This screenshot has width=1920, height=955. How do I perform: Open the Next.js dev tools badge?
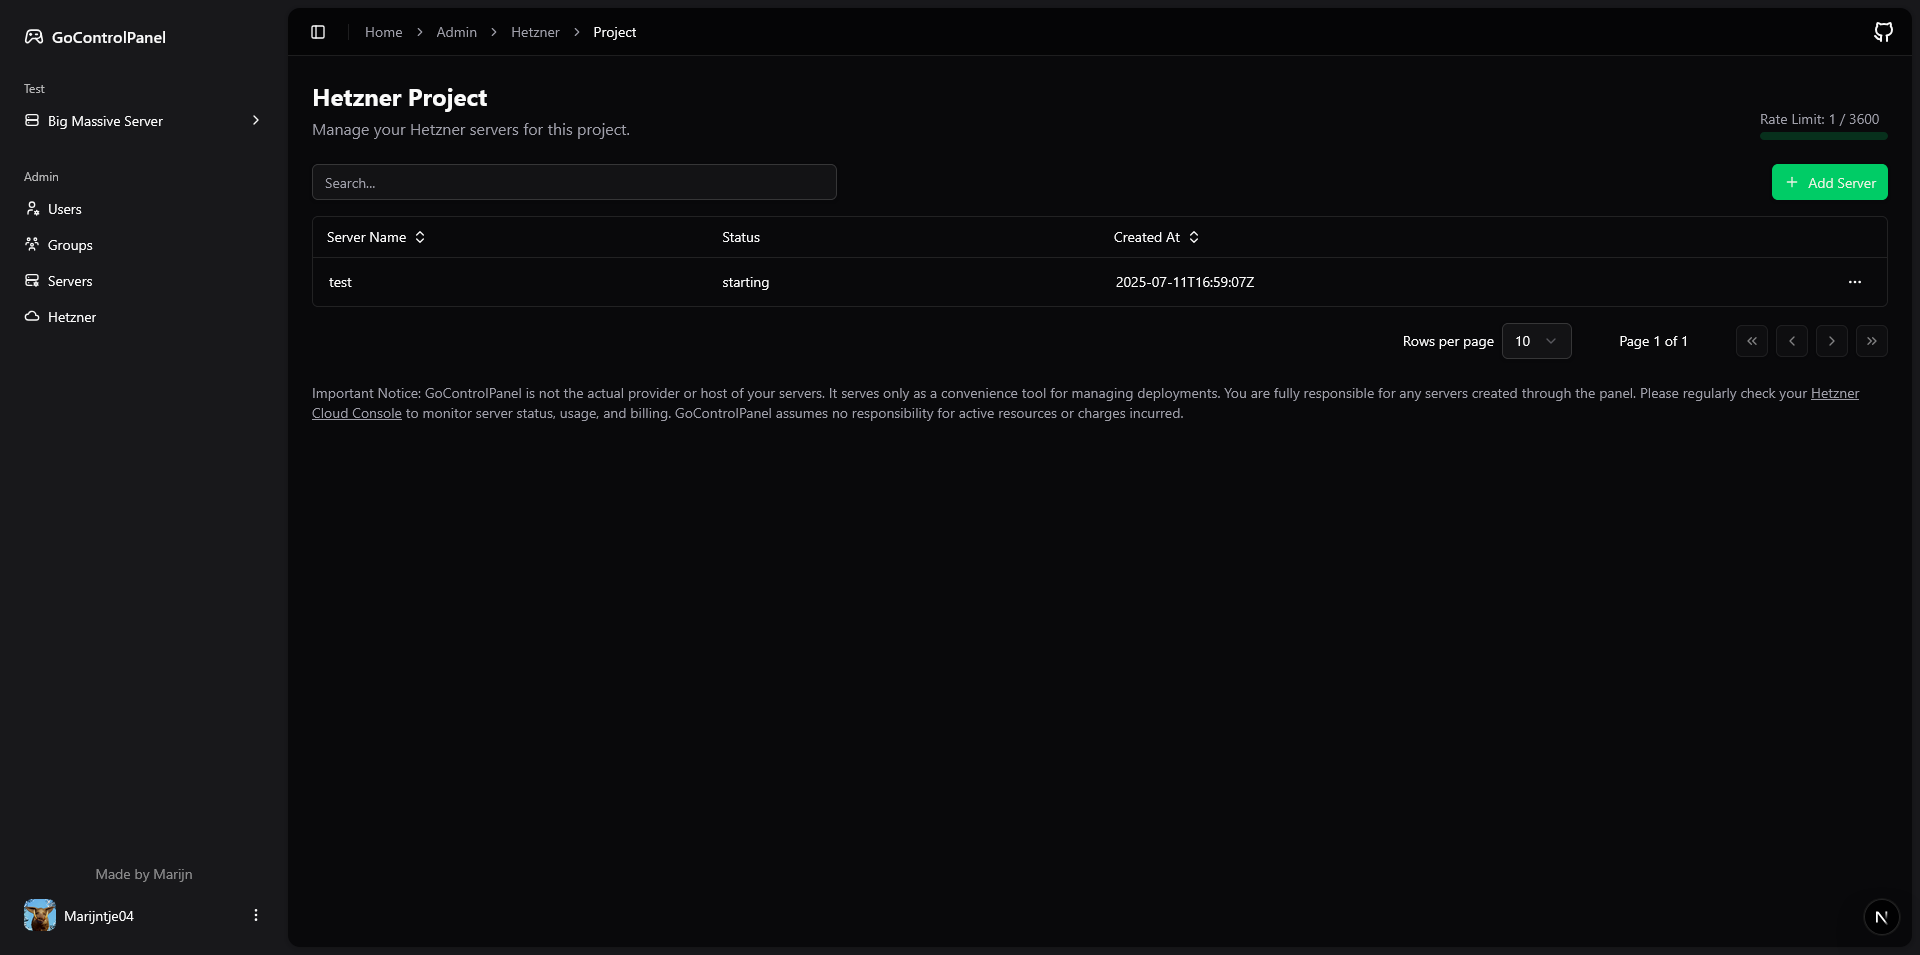click(1881, 917)
